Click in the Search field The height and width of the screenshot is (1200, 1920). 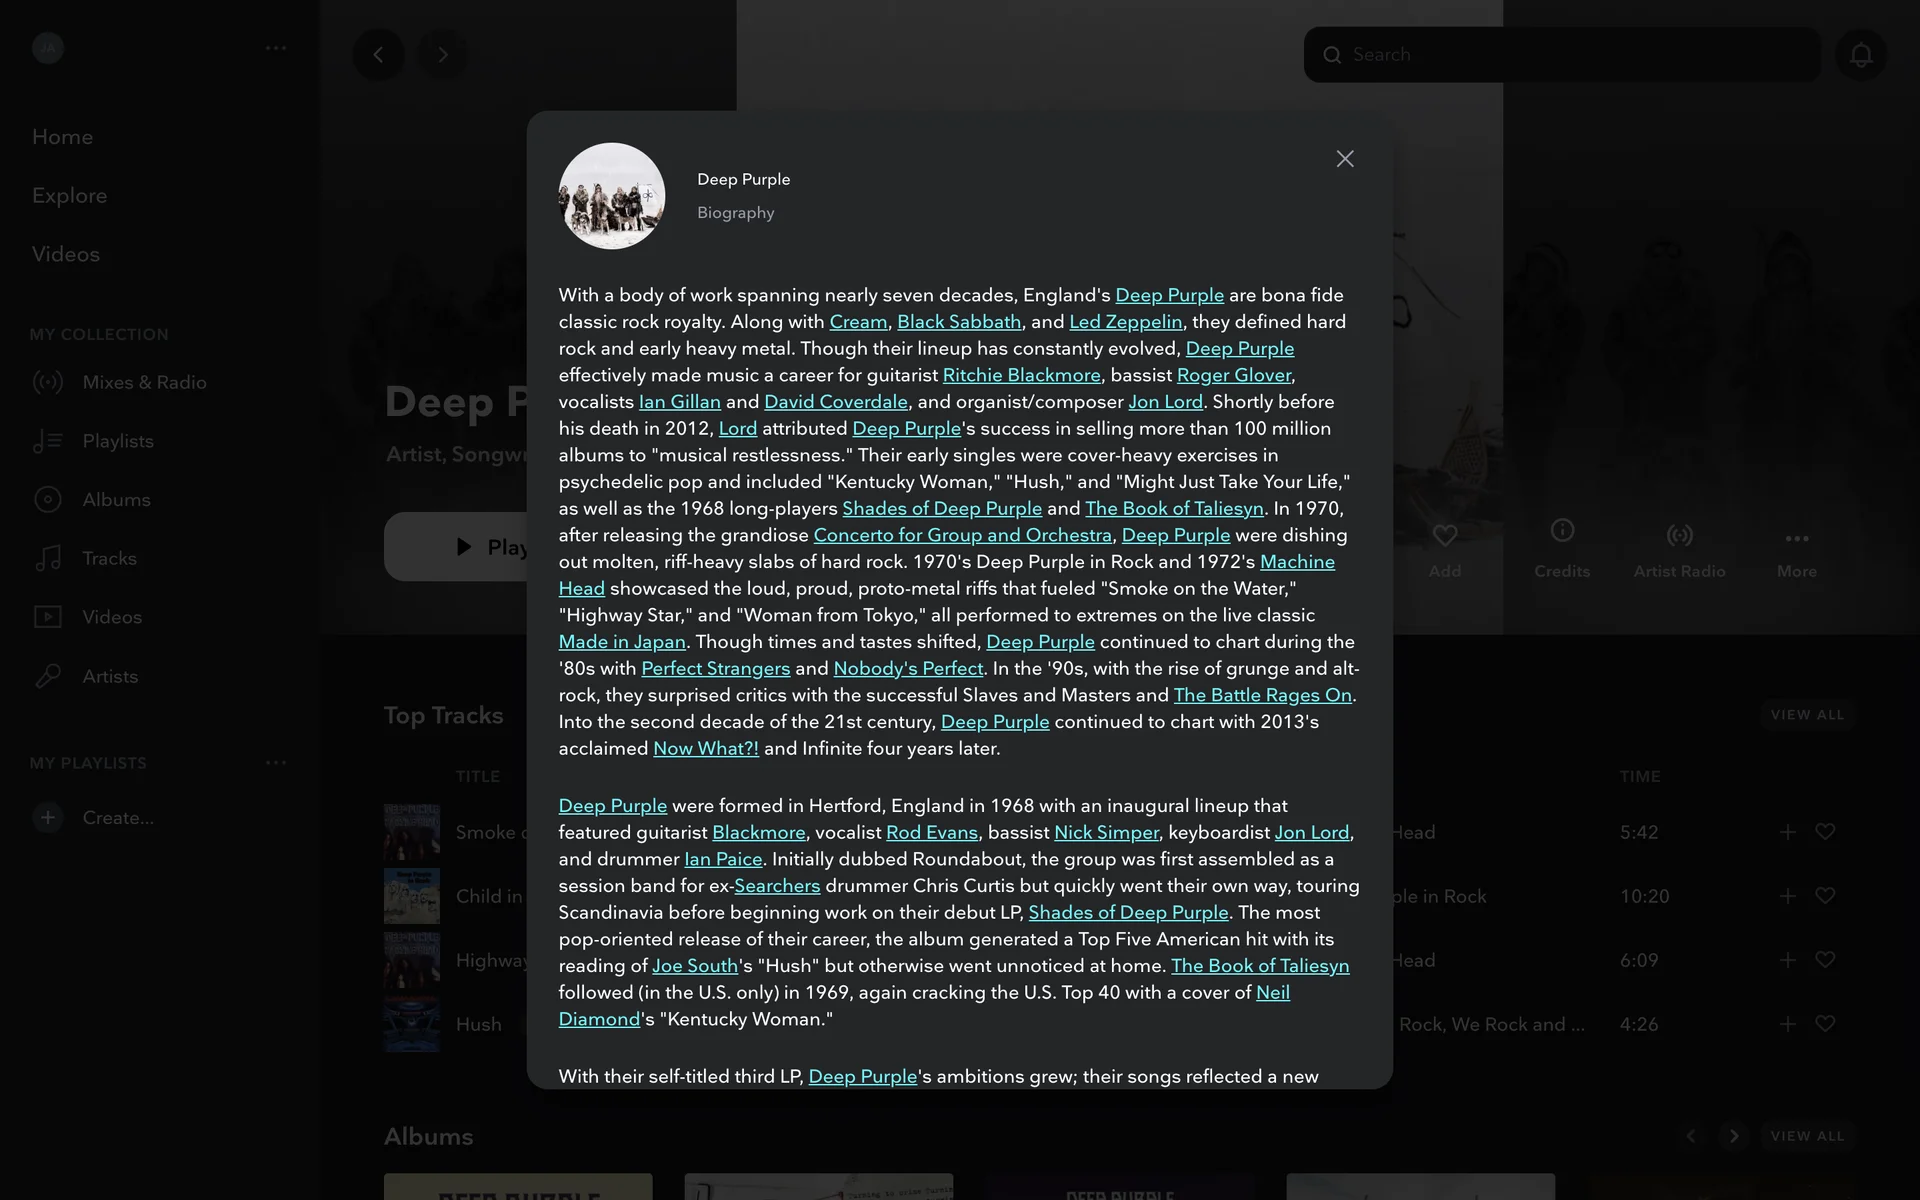(1562, 55)
